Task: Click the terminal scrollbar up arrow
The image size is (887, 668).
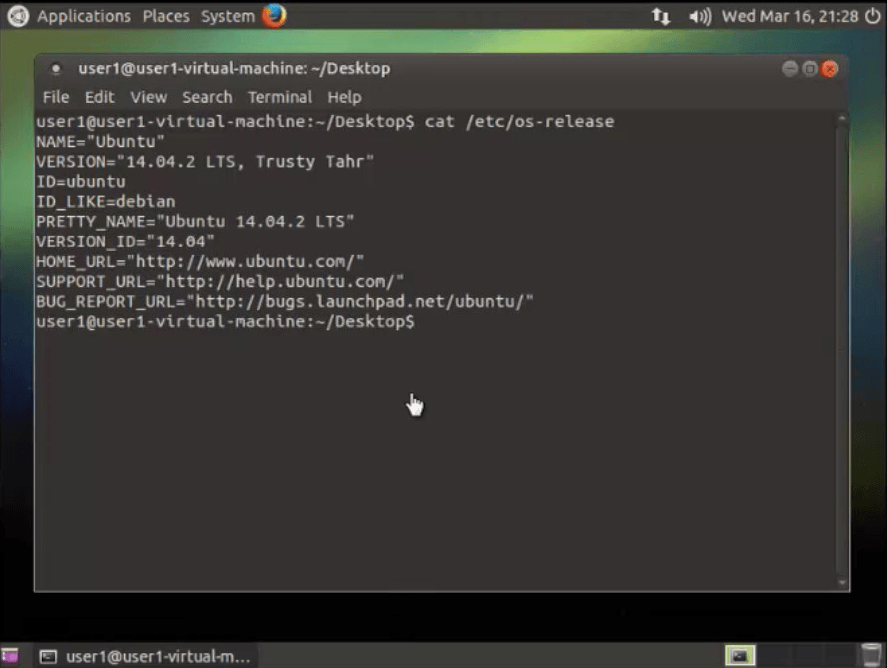Action: coord(842,119)
